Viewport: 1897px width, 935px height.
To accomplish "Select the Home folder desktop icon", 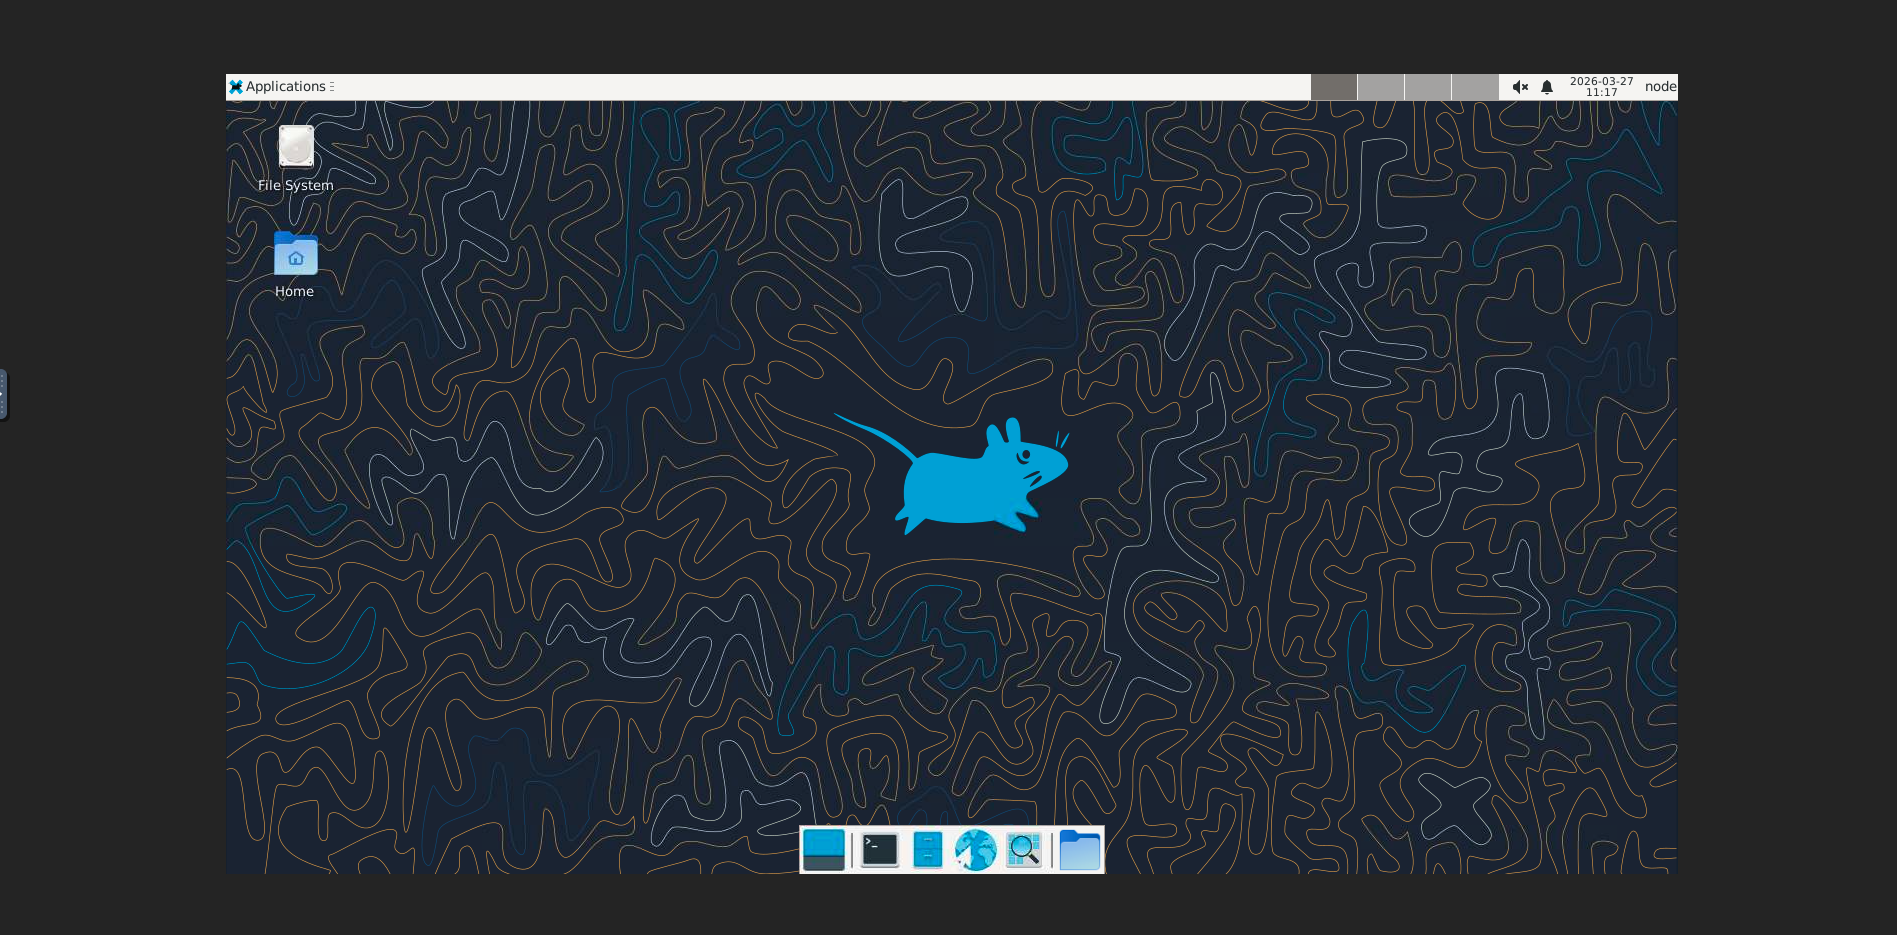I will click(295, 256).
